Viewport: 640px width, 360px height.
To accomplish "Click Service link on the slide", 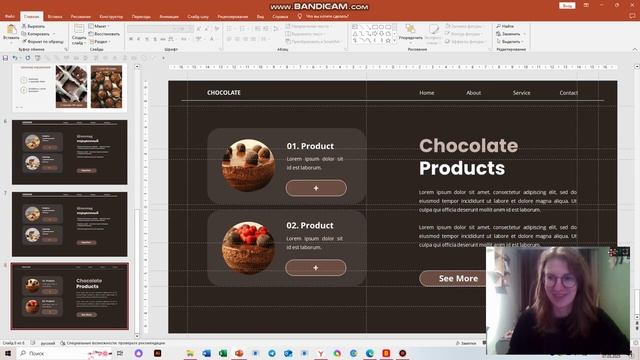I will (521, 93).
